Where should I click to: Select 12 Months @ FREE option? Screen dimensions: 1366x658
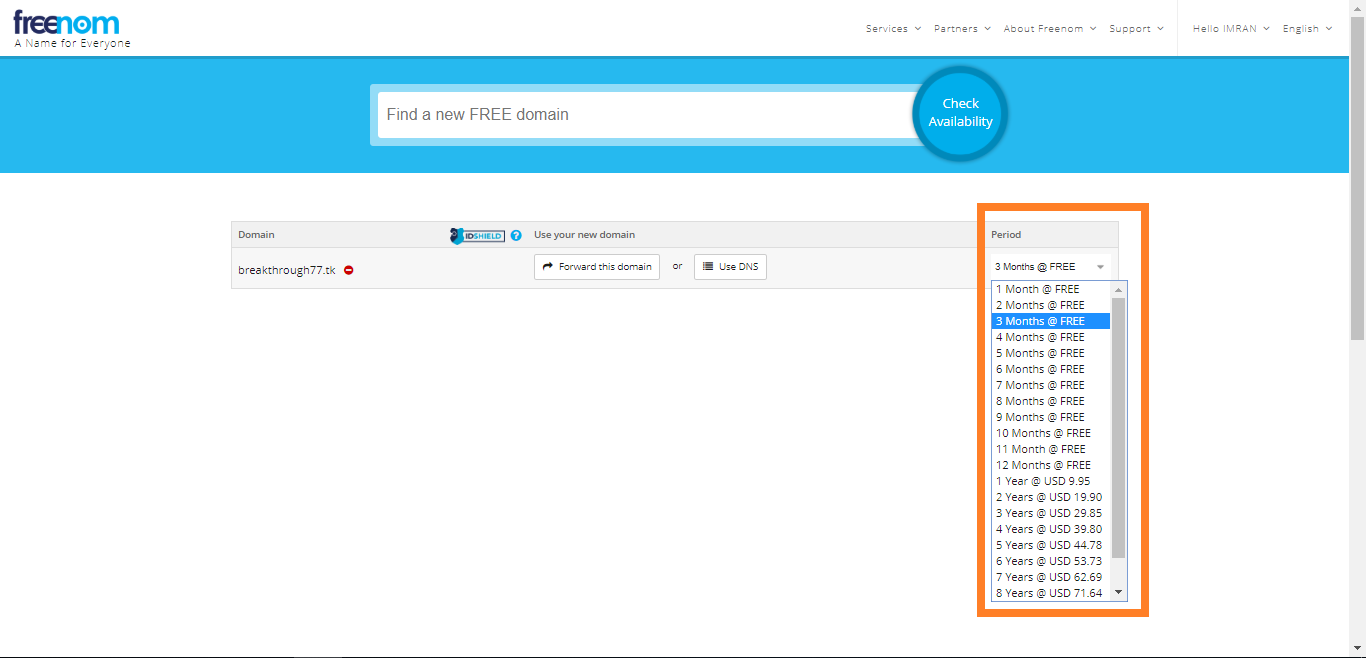pos(1051,465)
